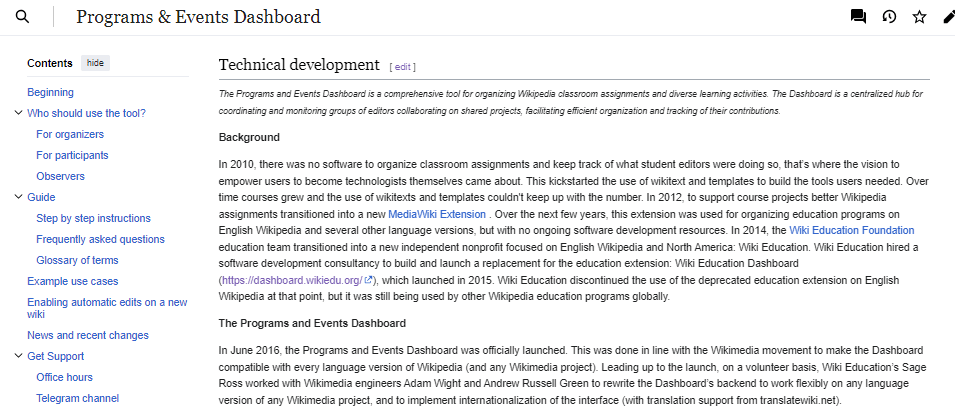Jump to For organizers section
The image size is (955, 413).
(x=70, y=135)
